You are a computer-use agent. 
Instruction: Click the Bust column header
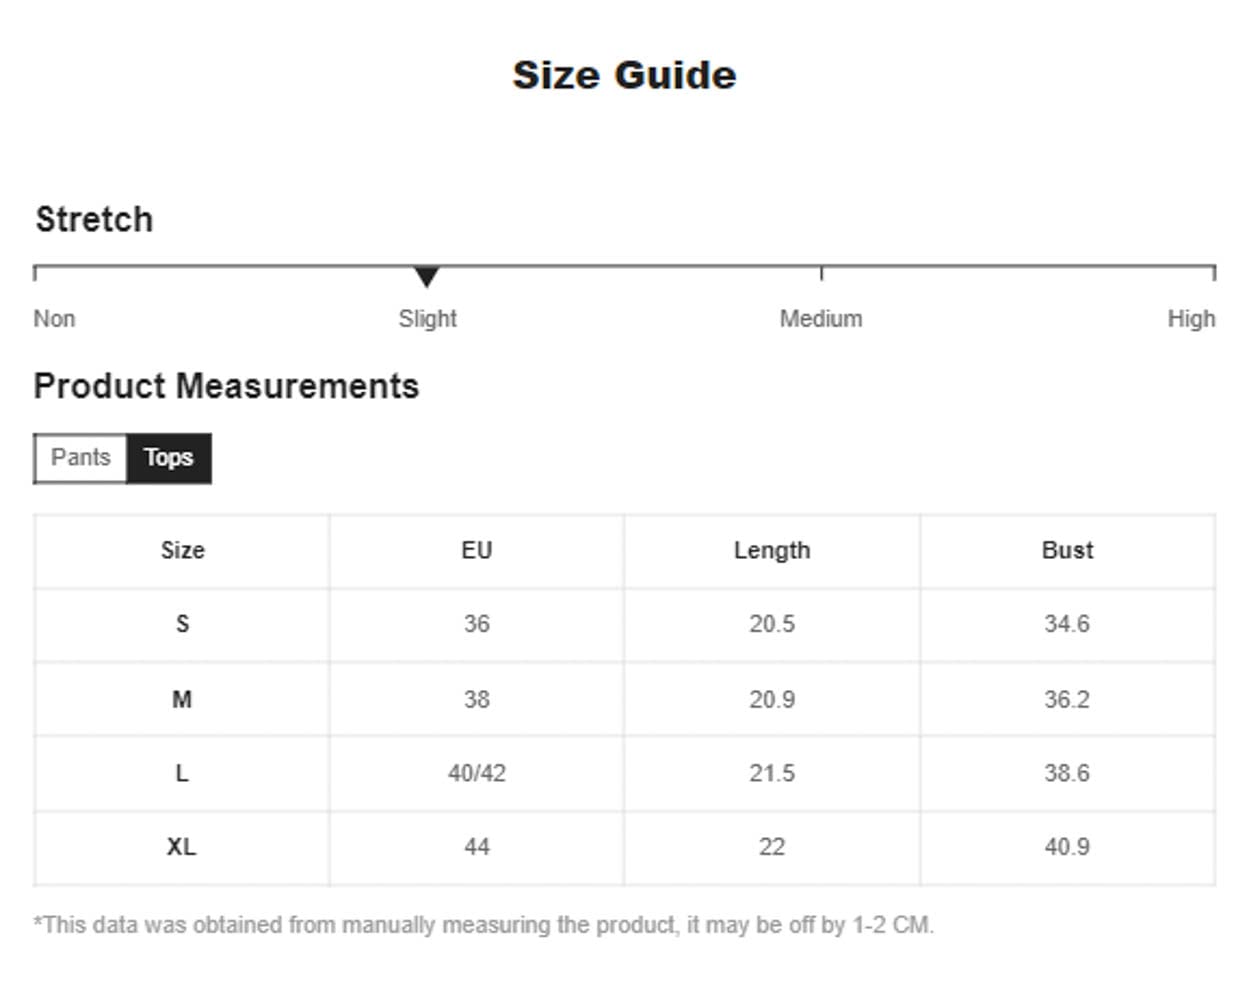tap(1067, 551)
